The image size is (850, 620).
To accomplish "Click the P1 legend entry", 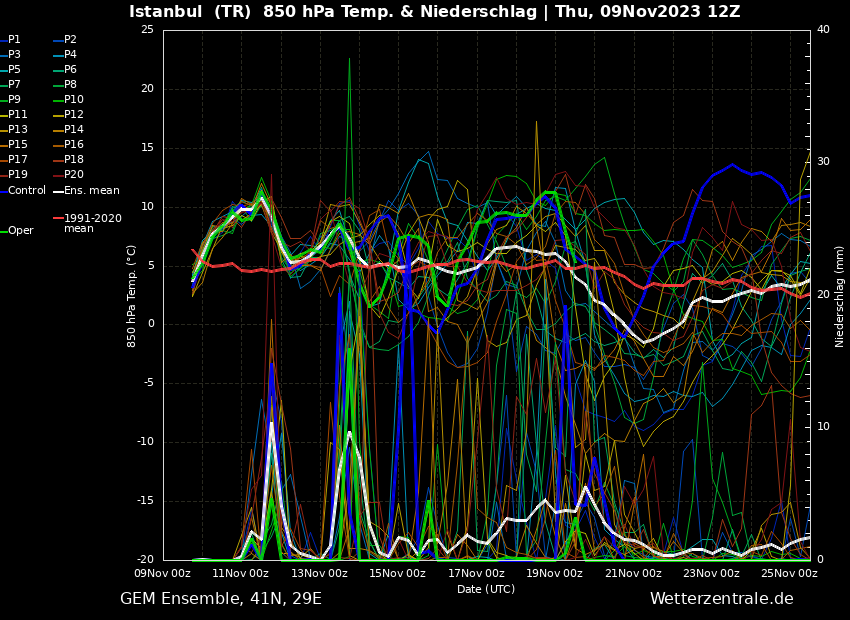I will click(x=11, y=40).
